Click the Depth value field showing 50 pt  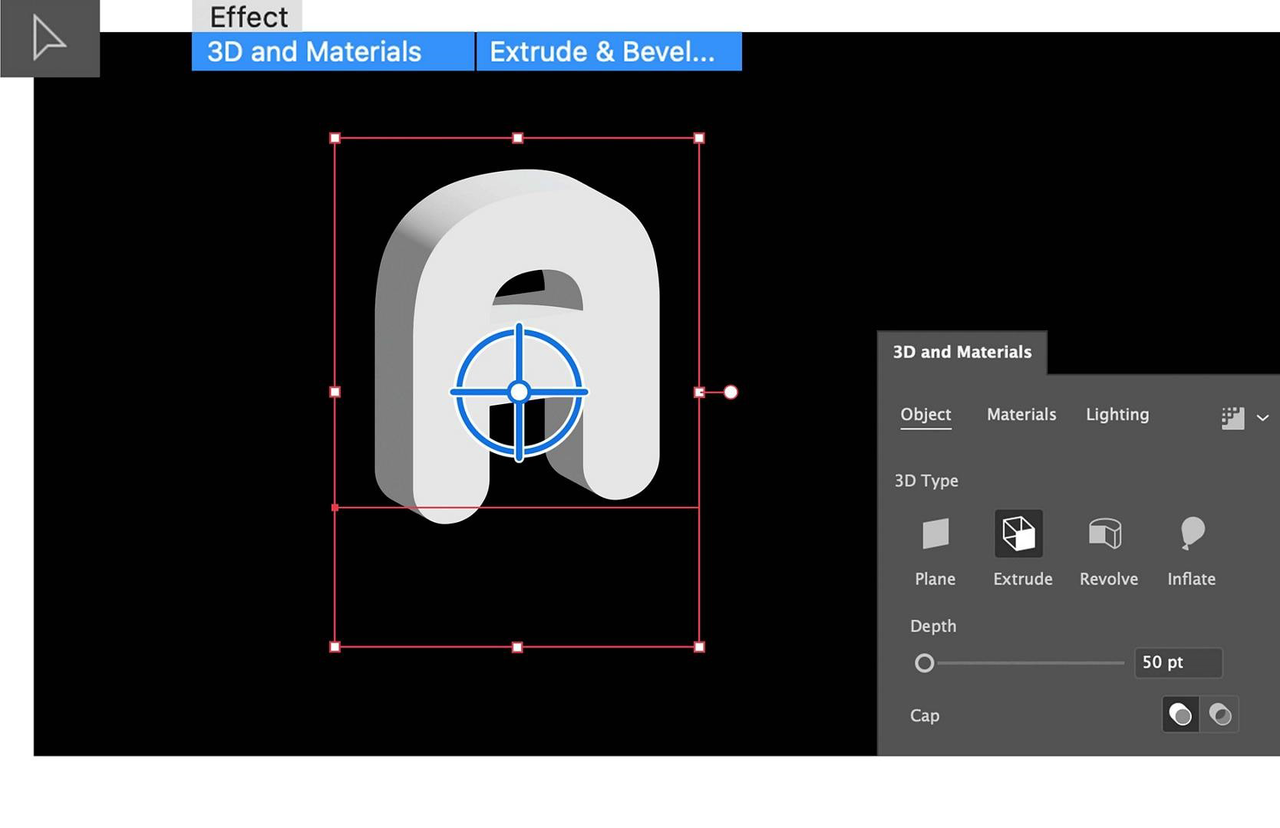pos(1178,662)
